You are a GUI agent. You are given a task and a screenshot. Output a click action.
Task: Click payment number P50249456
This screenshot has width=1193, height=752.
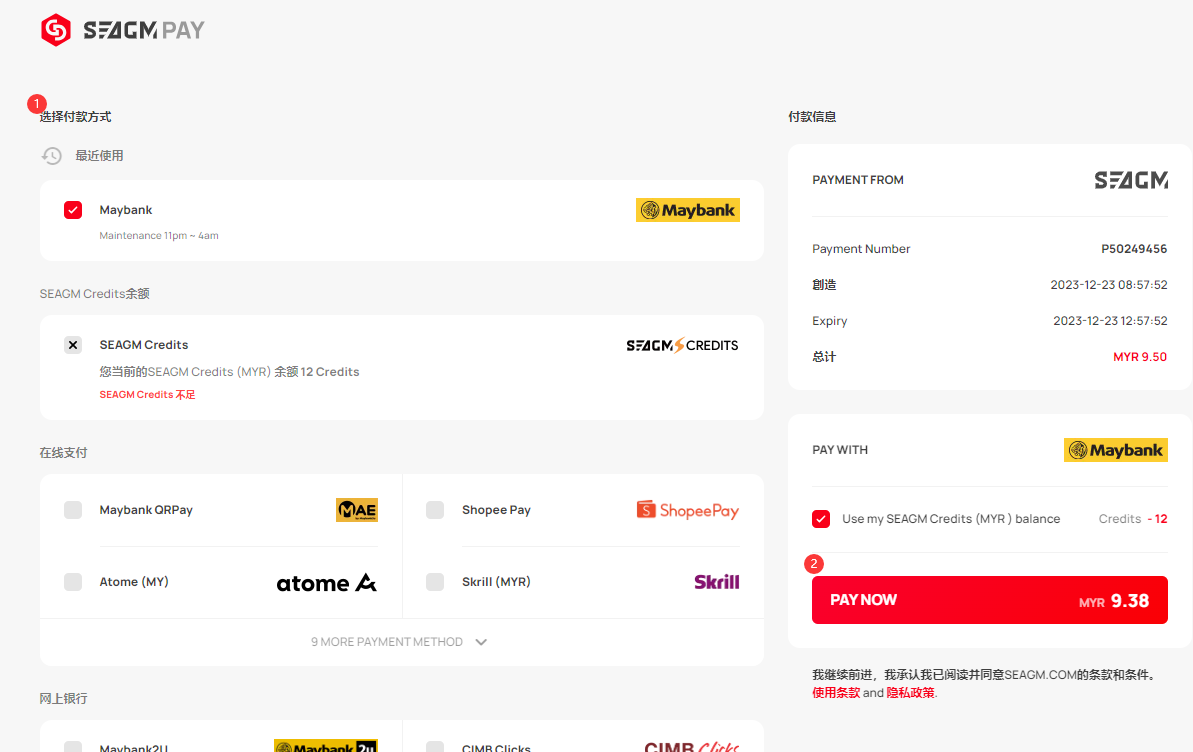(x=1134, y=249)
